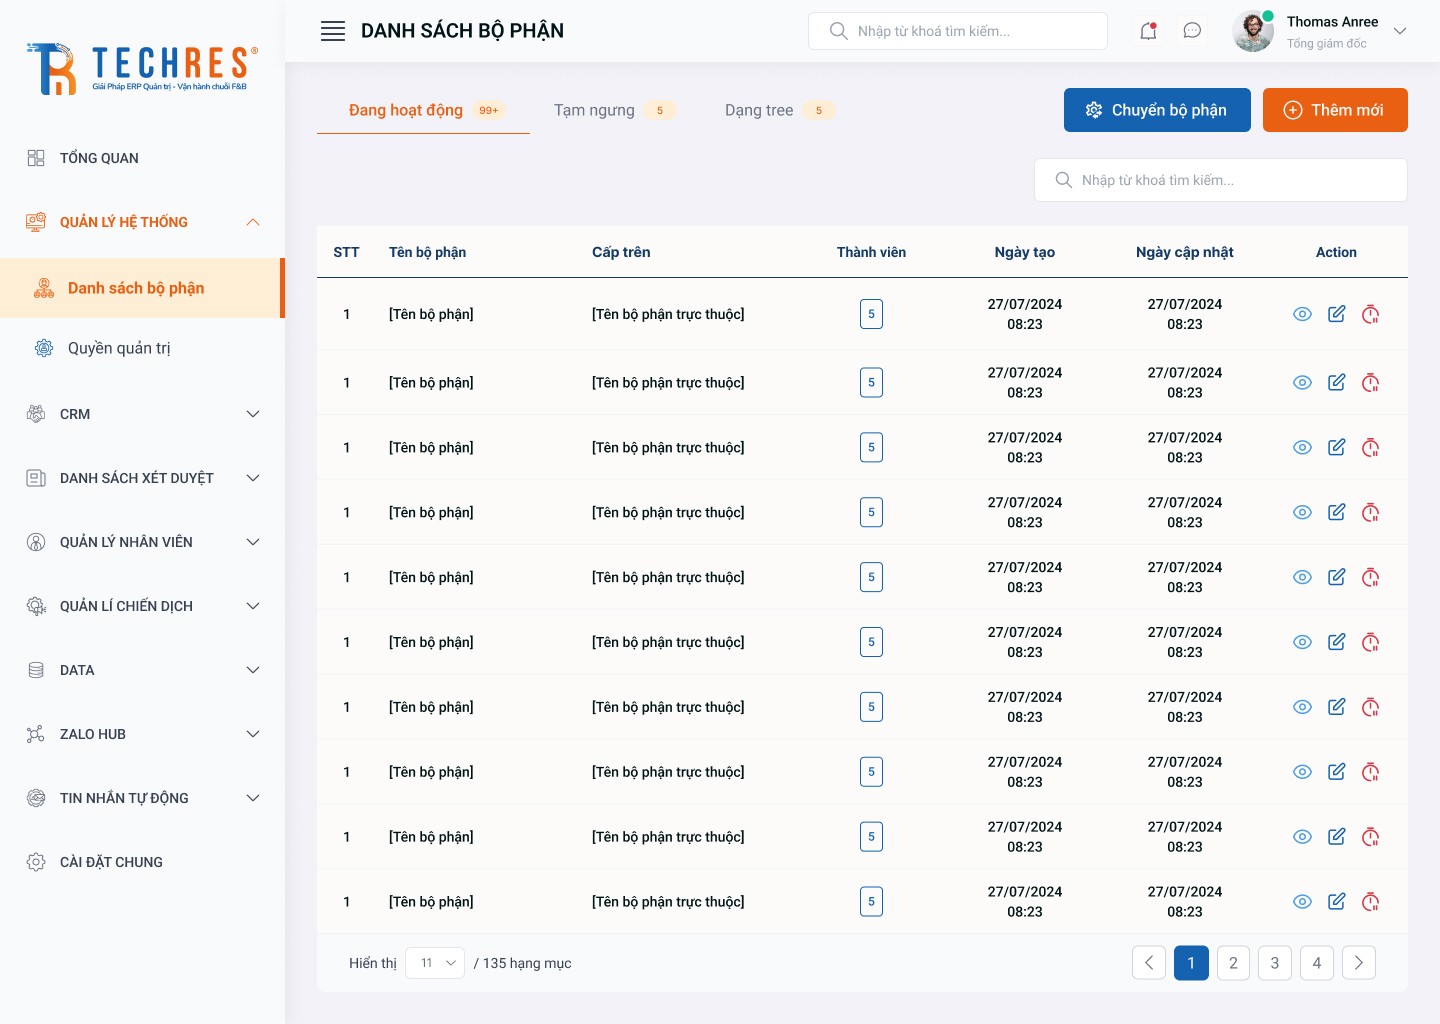Open member count badge in last row
Screen dimensions: 1440x1024
[x=871, y=901]
